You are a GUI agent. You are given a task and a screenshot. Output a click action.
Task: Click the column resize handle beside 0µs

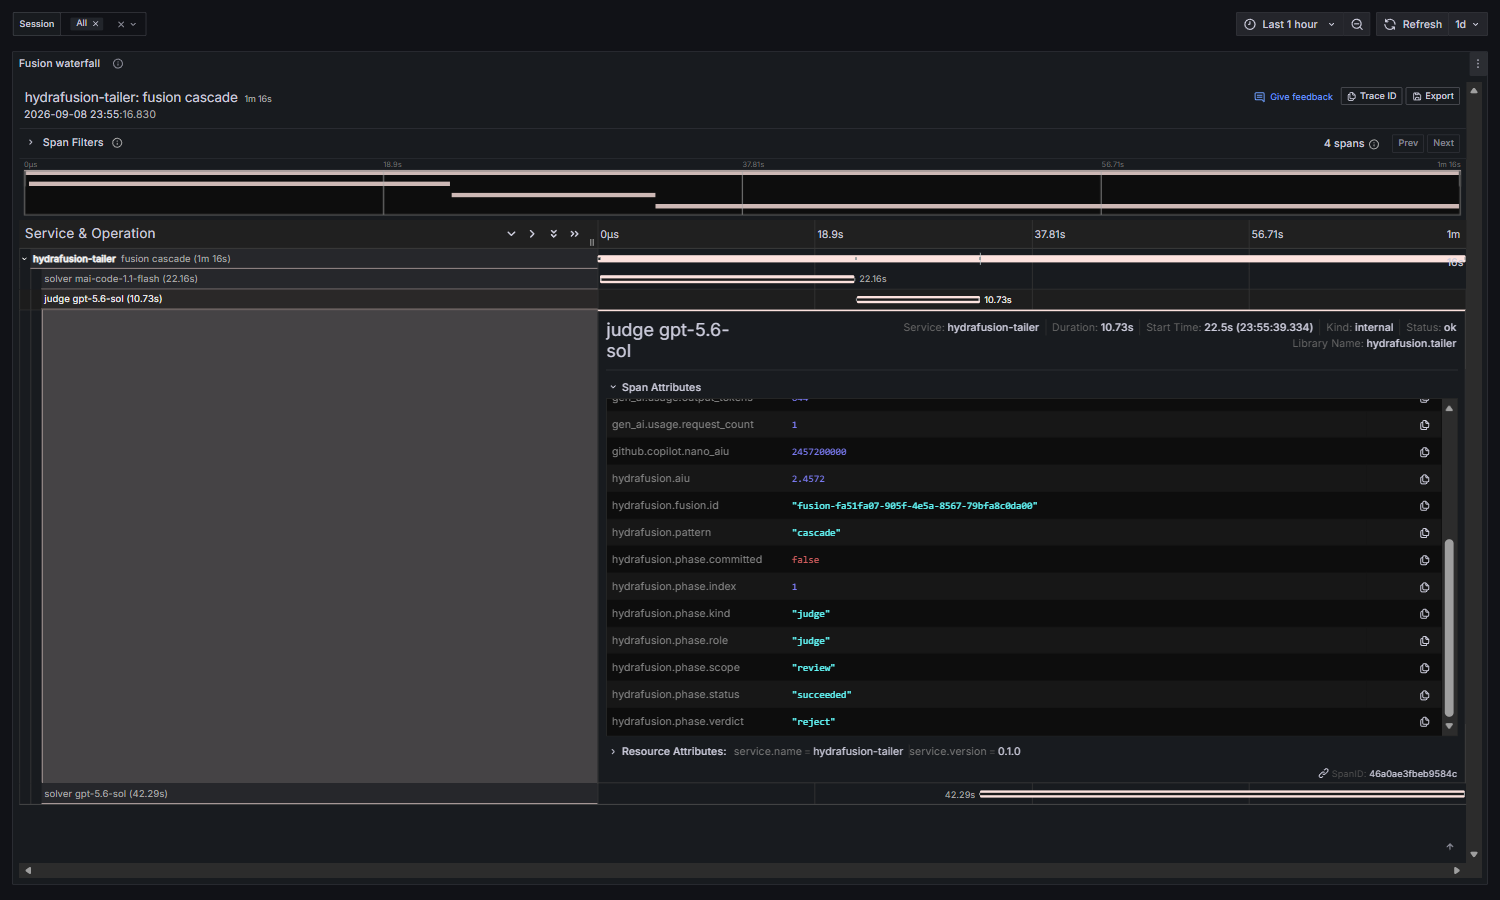592,242
